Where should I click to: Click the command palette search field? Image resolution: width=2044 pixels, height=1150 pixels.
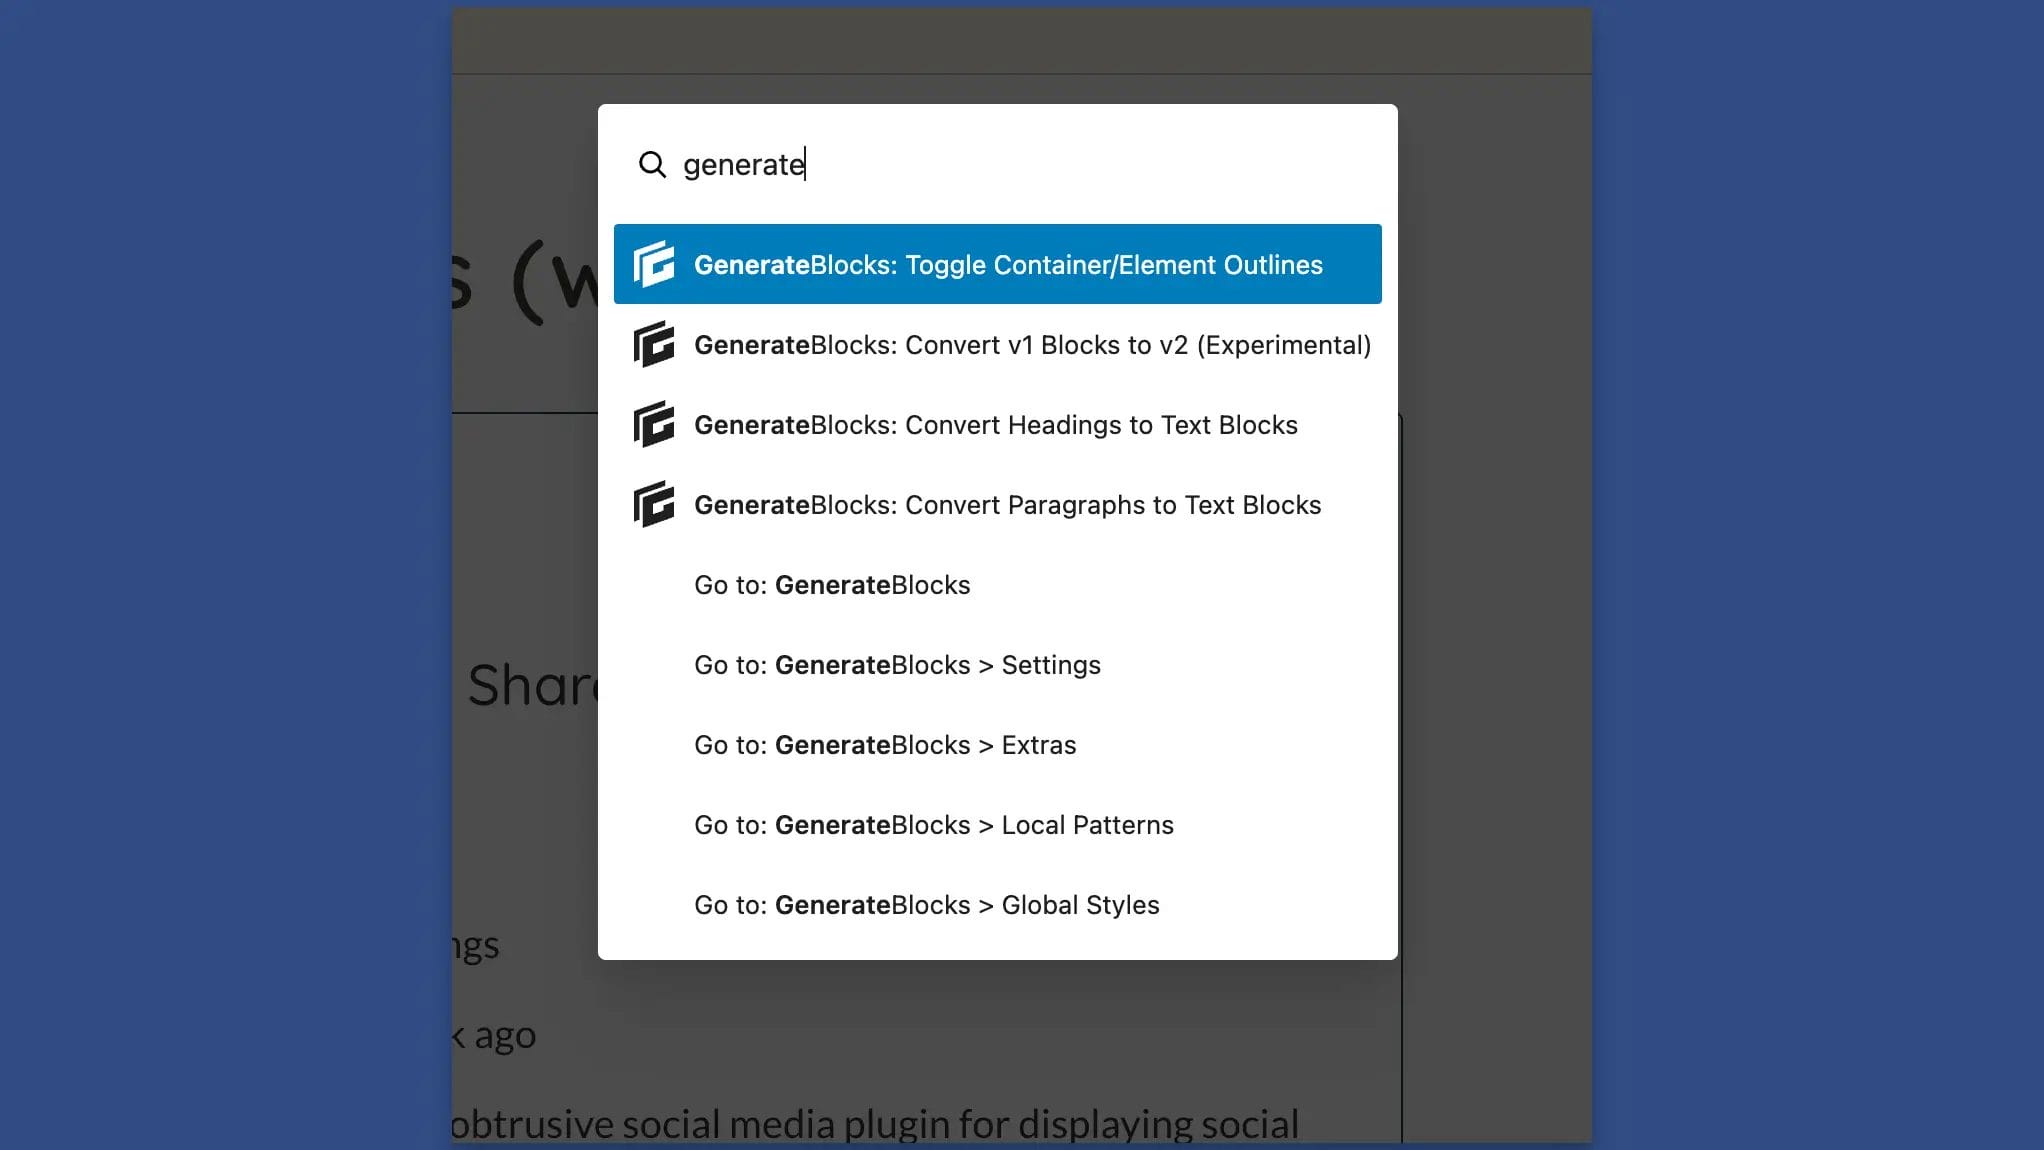pos(1000,164)
